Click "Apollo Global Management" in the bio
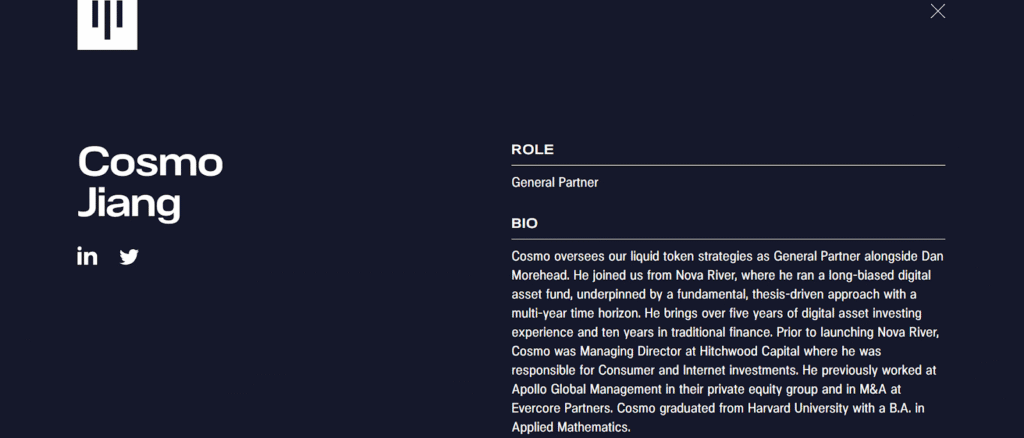The image size is (1024, 438). tap(595, 389)
